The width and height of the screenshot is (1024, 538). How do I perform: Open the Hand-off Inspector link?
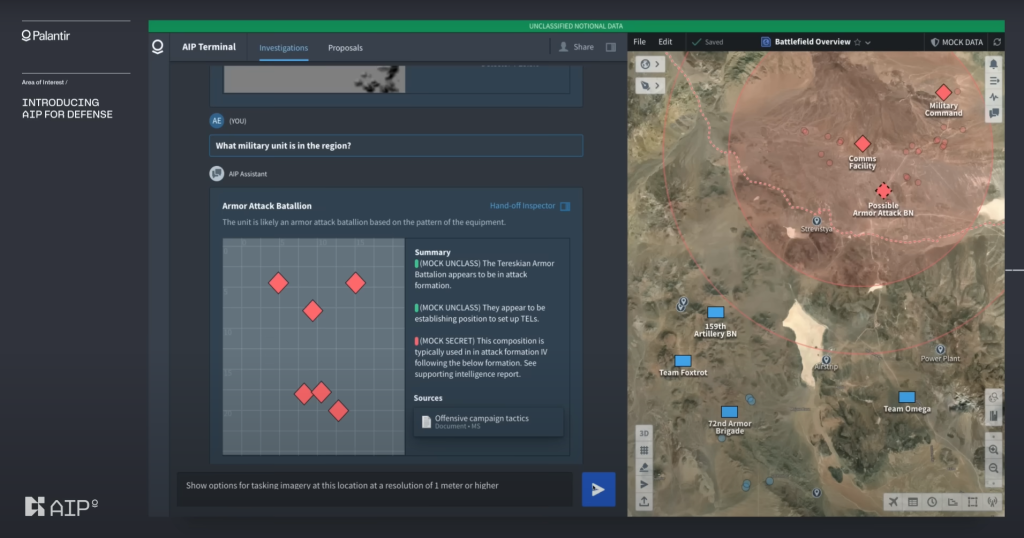point(522,206)
